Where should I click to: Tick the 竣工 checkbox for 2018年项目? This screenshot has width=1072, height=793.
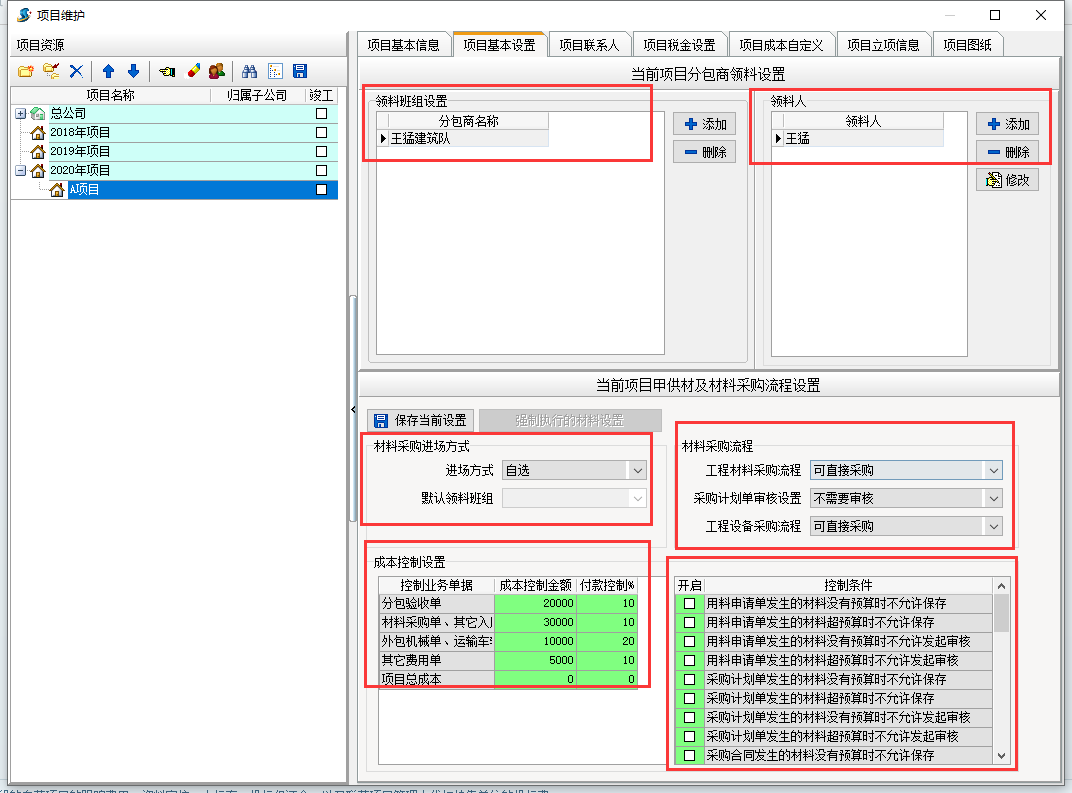coord(321,132)
